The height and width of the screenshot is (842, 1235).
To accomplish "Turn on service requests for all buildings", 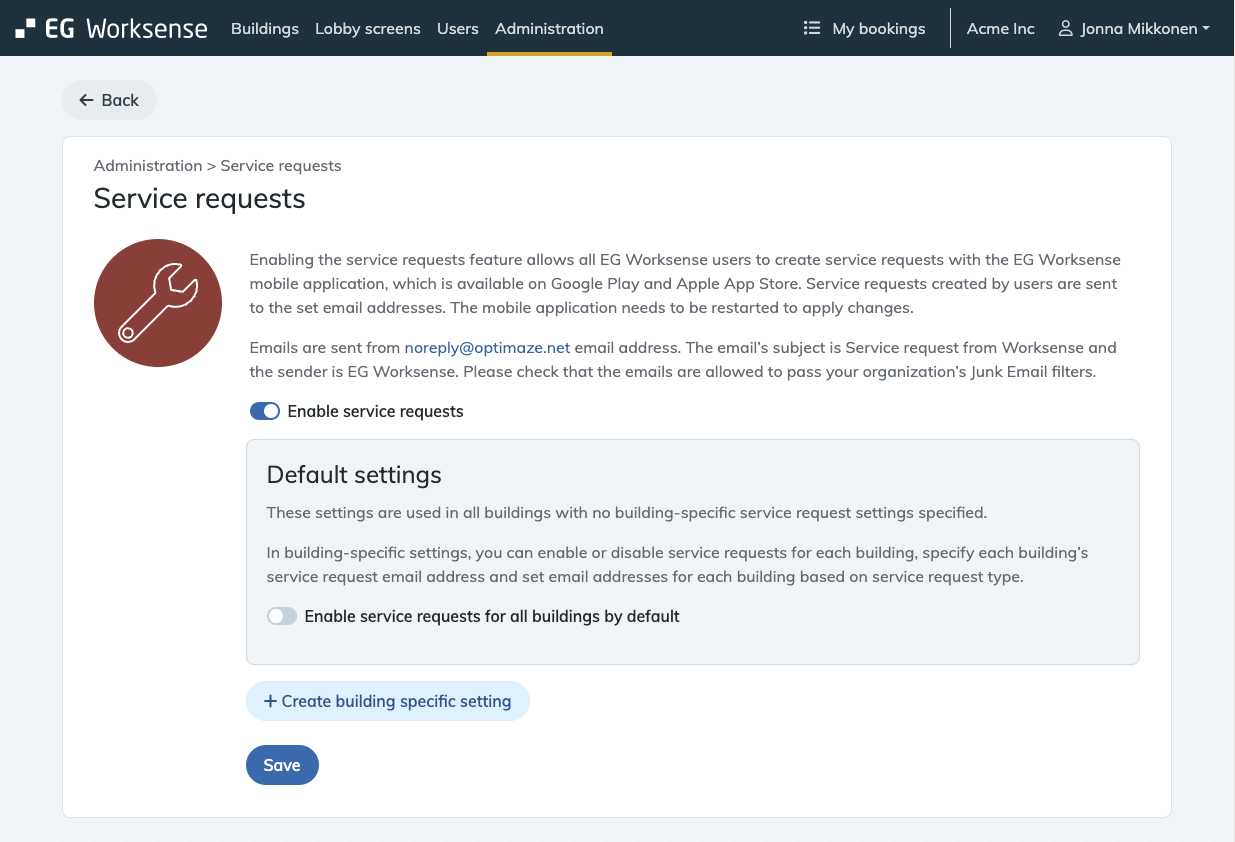I will pos(282,617).
